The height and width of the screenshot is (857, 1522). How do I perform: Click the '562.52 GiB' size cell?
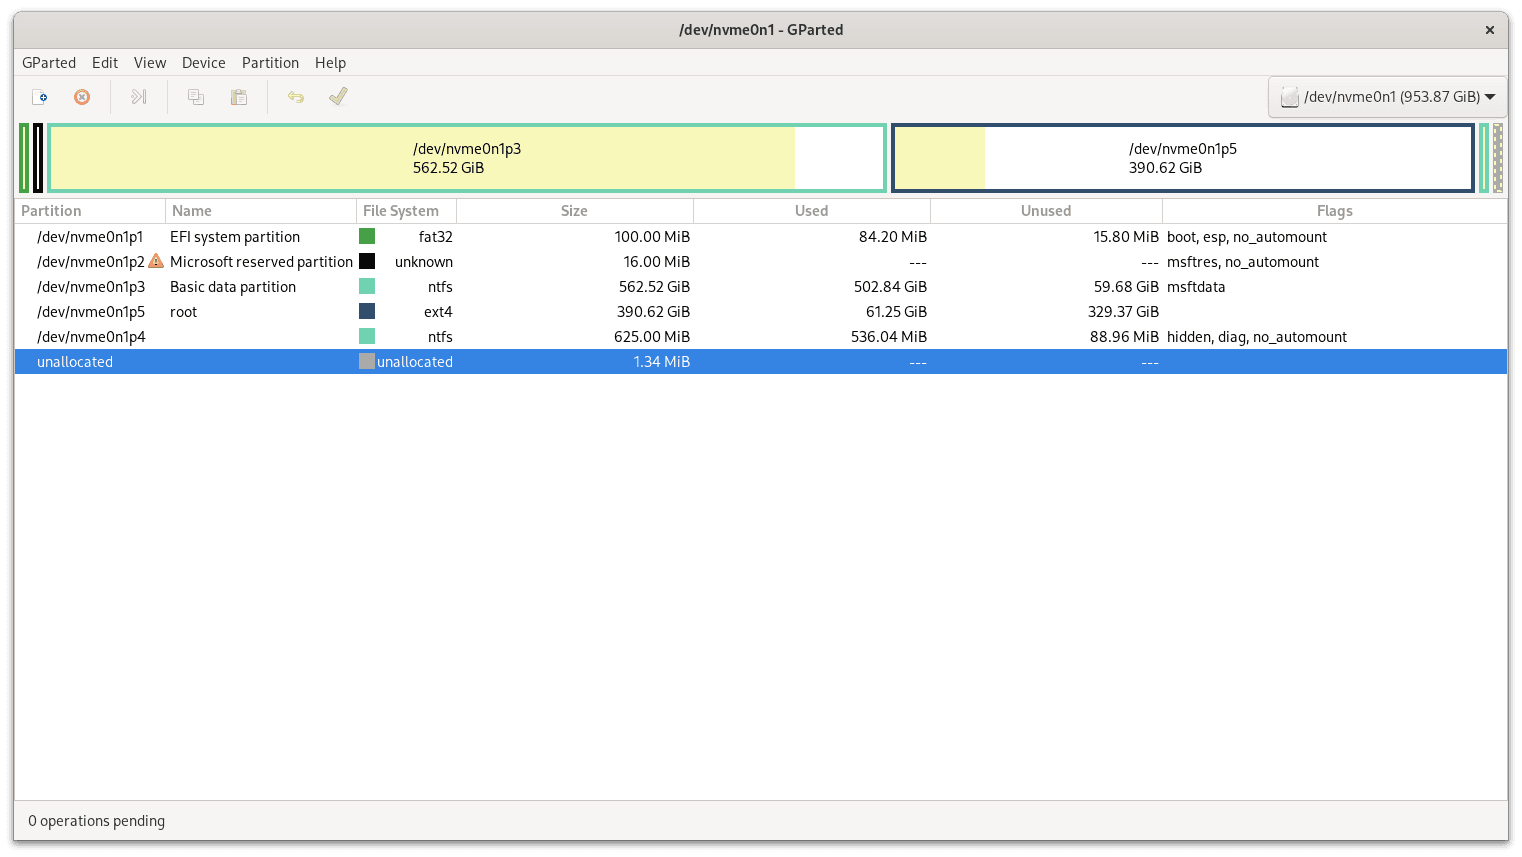point(654,286)
